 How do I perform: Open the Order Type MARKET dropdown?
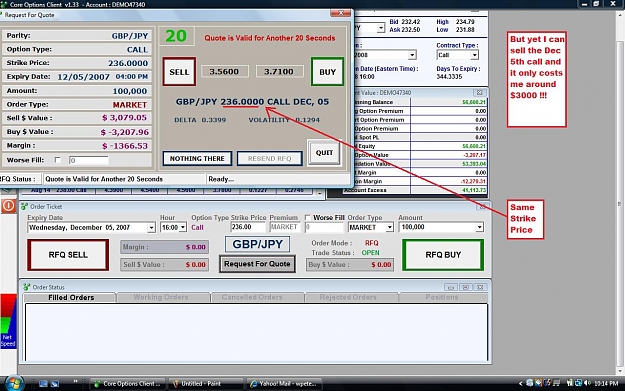(389, 228)
